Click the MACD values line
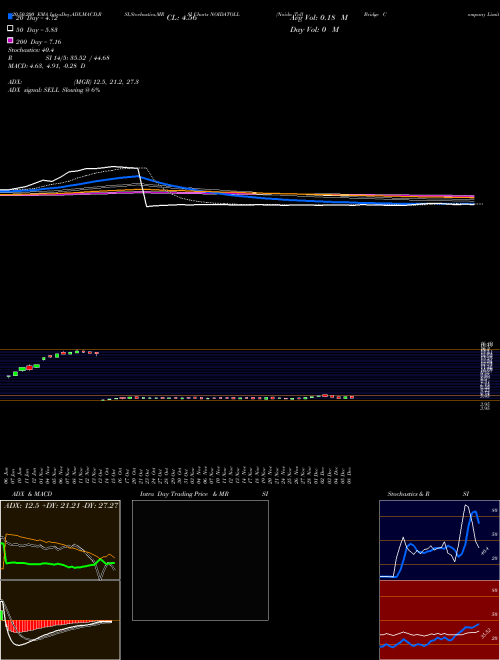This screenshot has height=660, width=500. point(47,66)
